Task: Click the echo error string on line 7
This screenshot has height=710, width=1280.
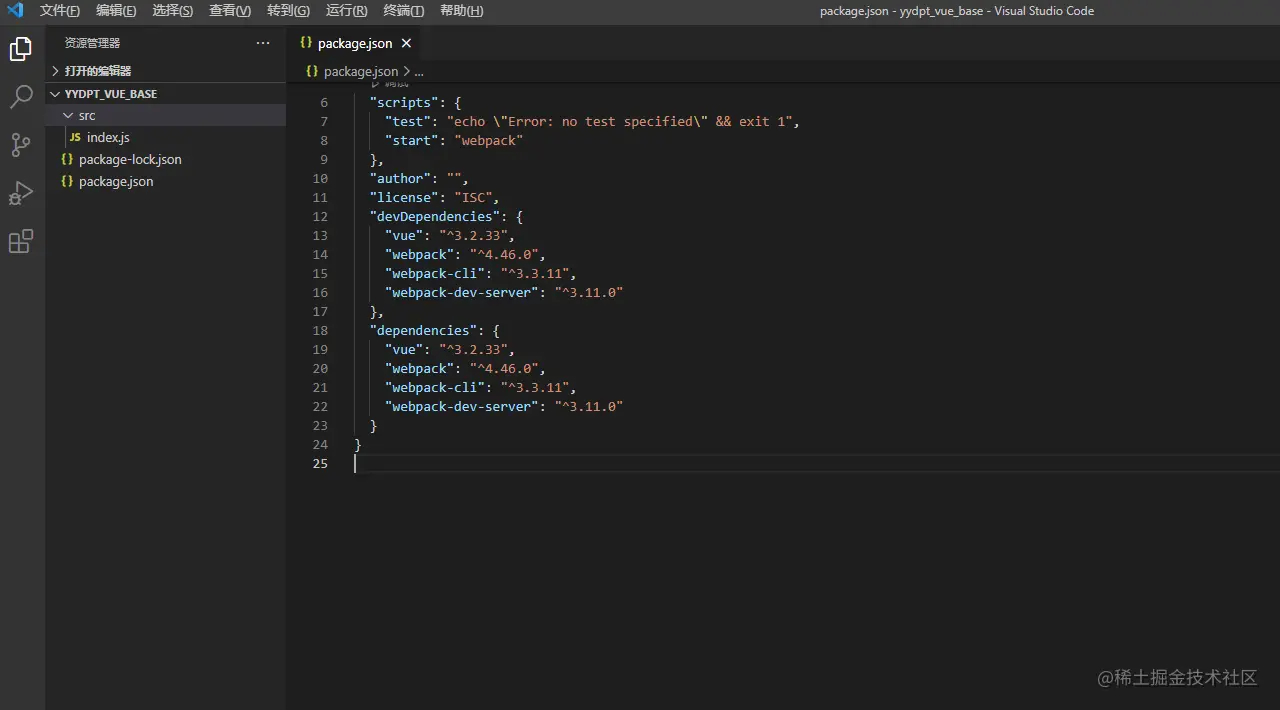Action: [x=620, y=121]
